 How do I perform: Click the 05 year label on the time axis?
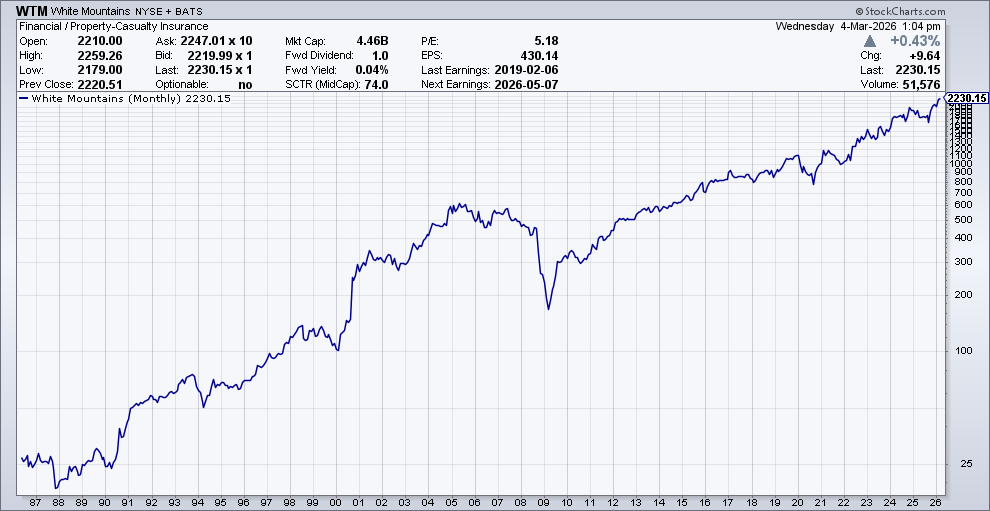coord(451,503)
